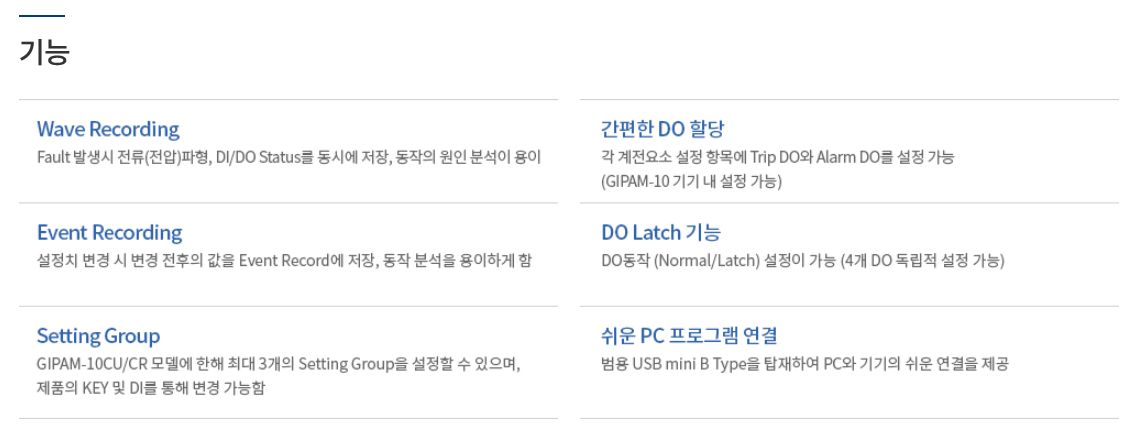1146x446 pixels.
Task: Click the 범용 USB mini B Type description
Action: point(804,364)
